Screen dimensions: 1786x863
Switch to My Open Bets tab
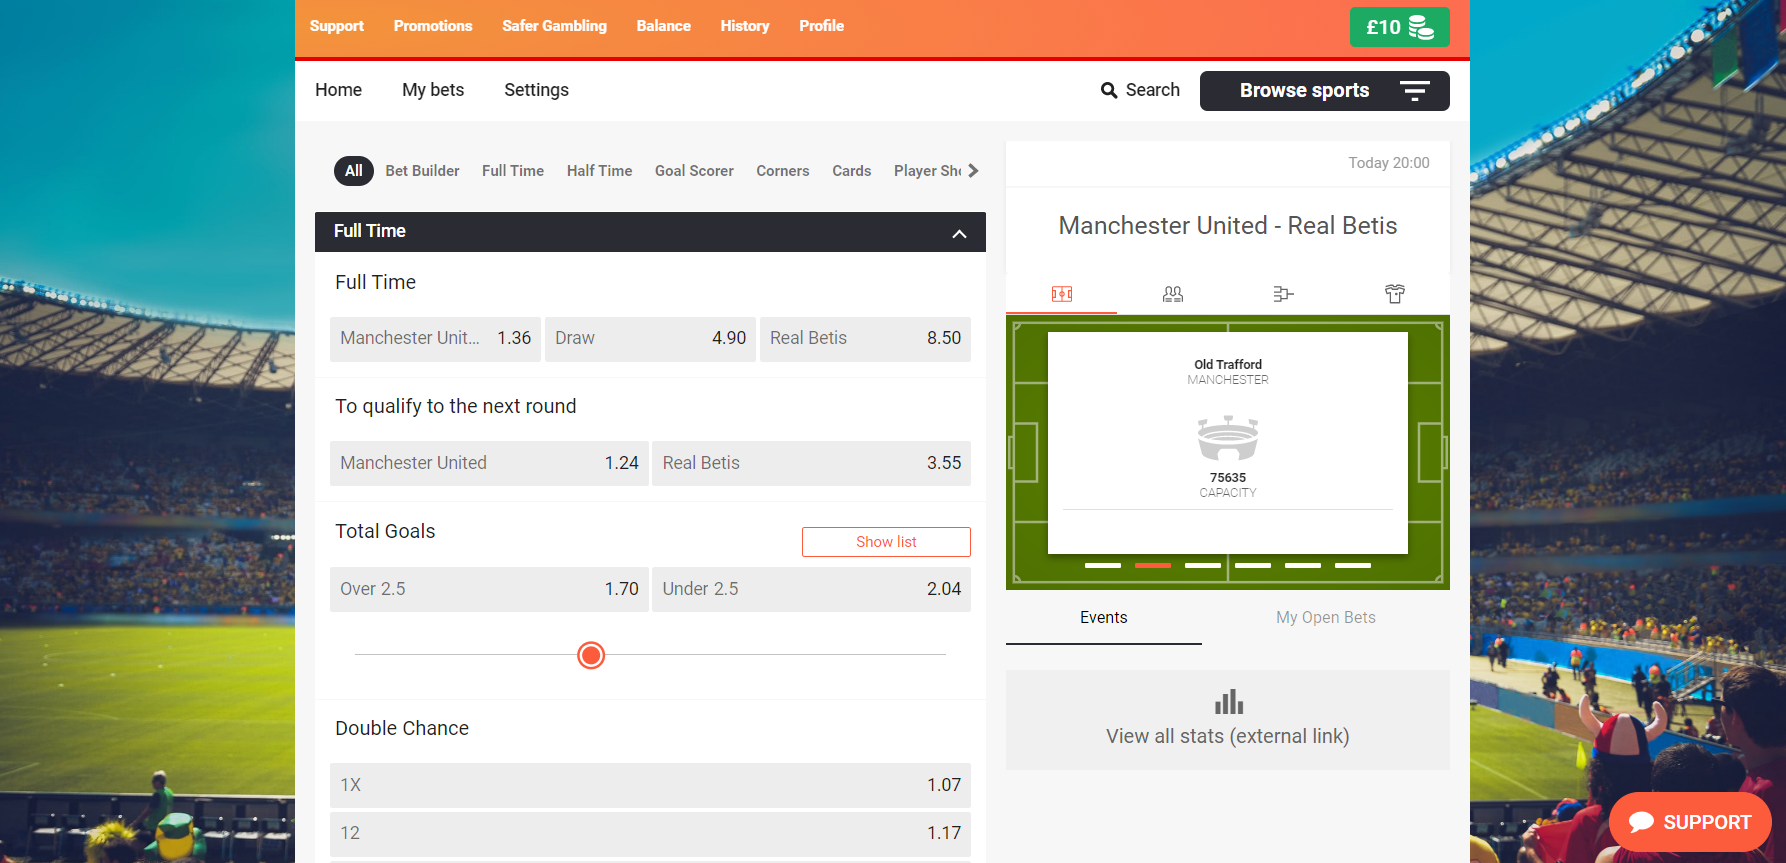[1326, 618]
